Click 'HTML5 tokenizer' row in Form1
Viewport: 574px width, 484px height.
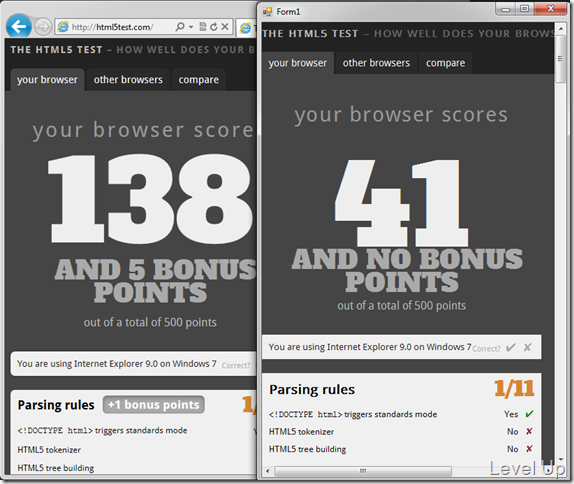click(401, 432)
